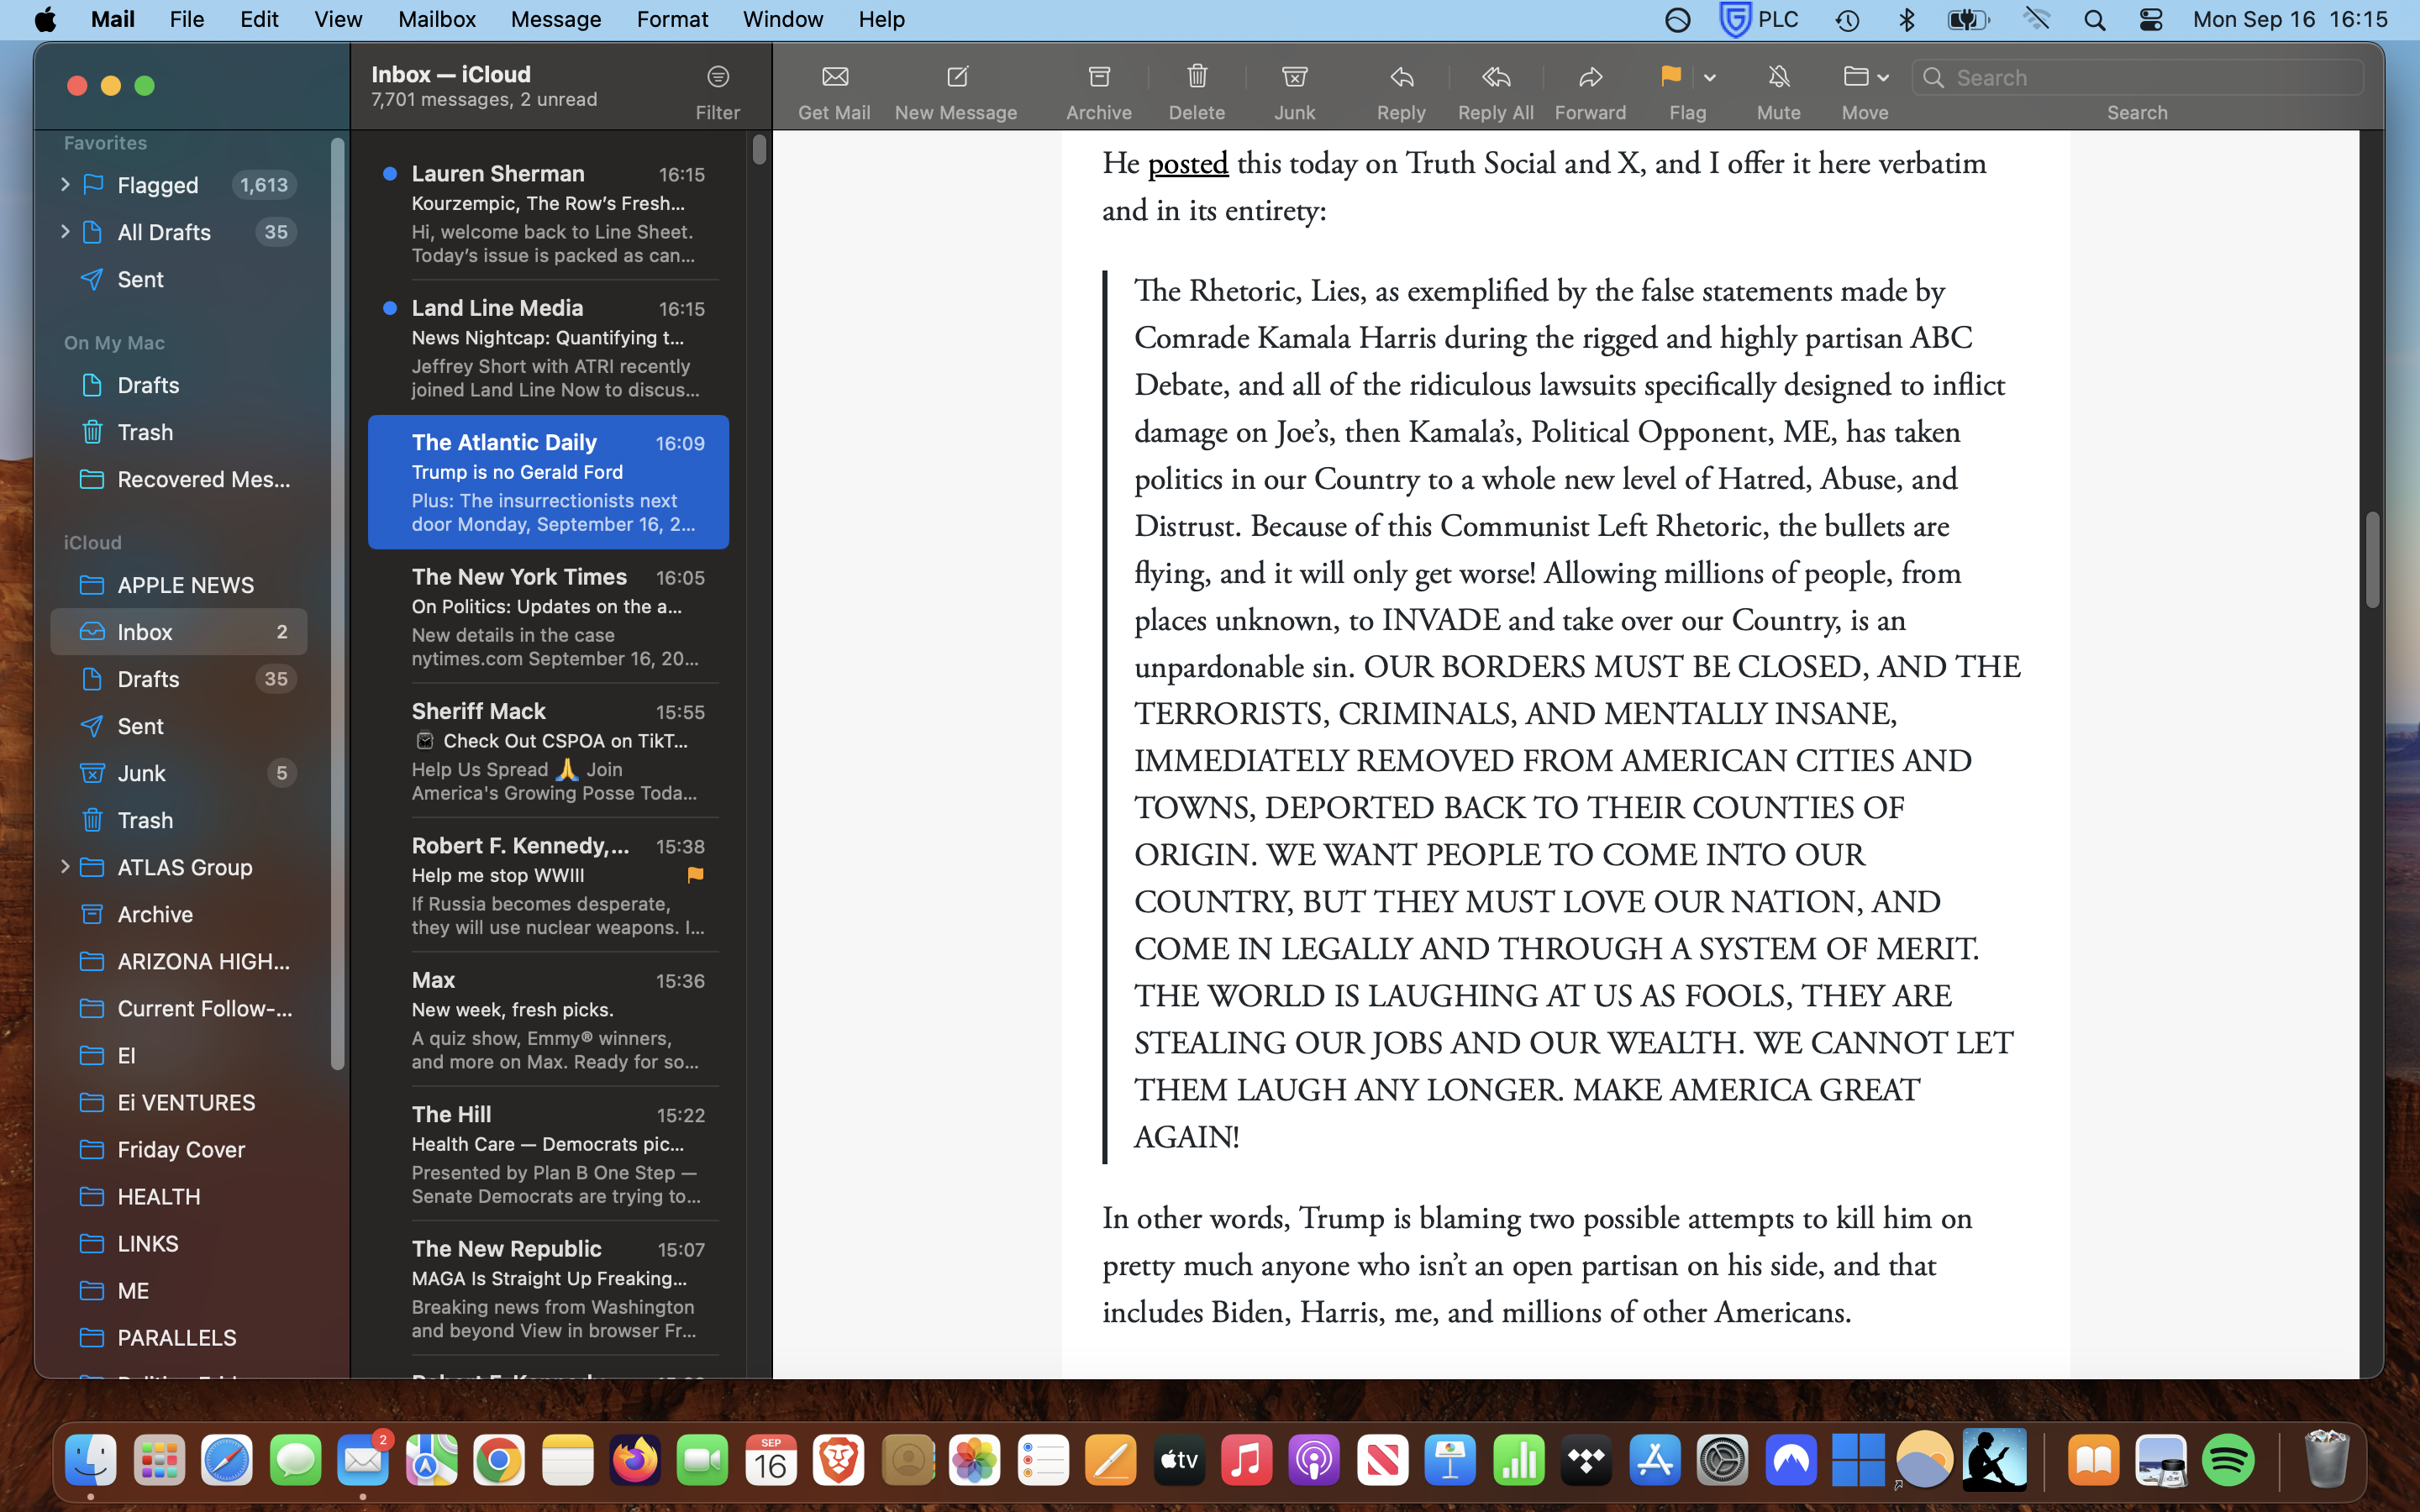Follow the "posted" link in the email
The image size is (2420, 1512).
1187,164
